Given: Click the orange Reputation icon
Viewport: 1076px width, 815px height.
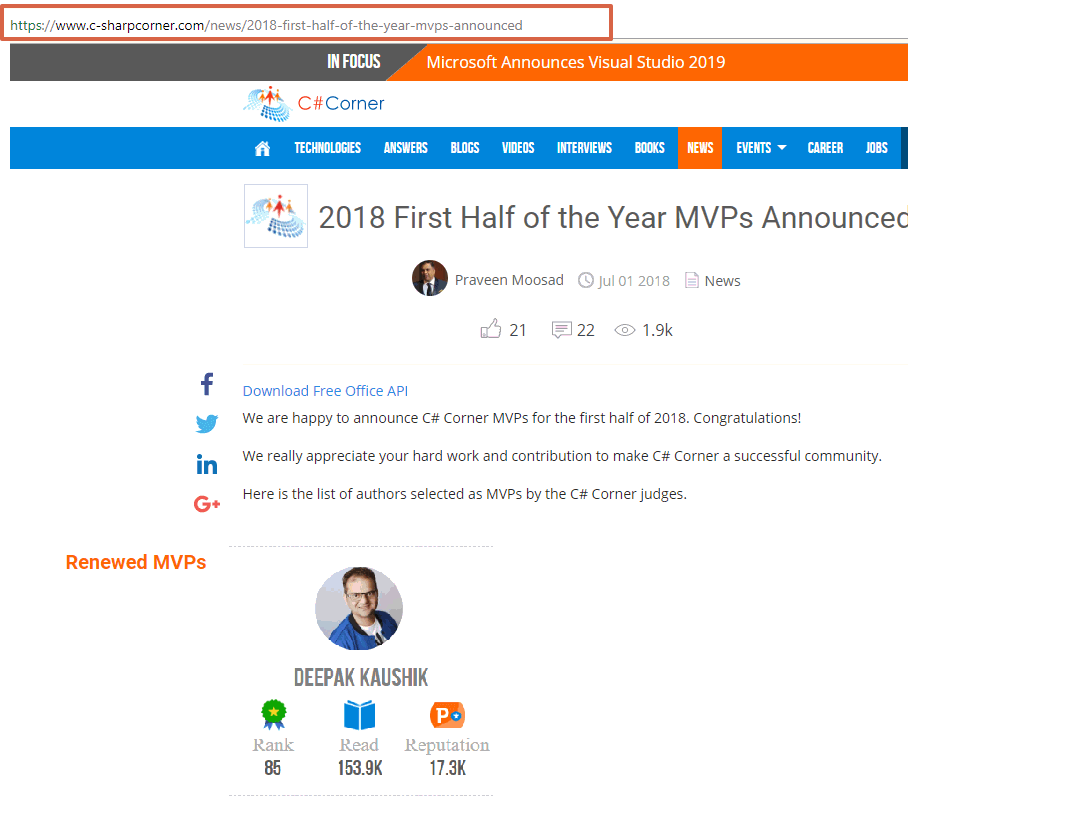Looking at the screenshot, I should pos(447,715).
